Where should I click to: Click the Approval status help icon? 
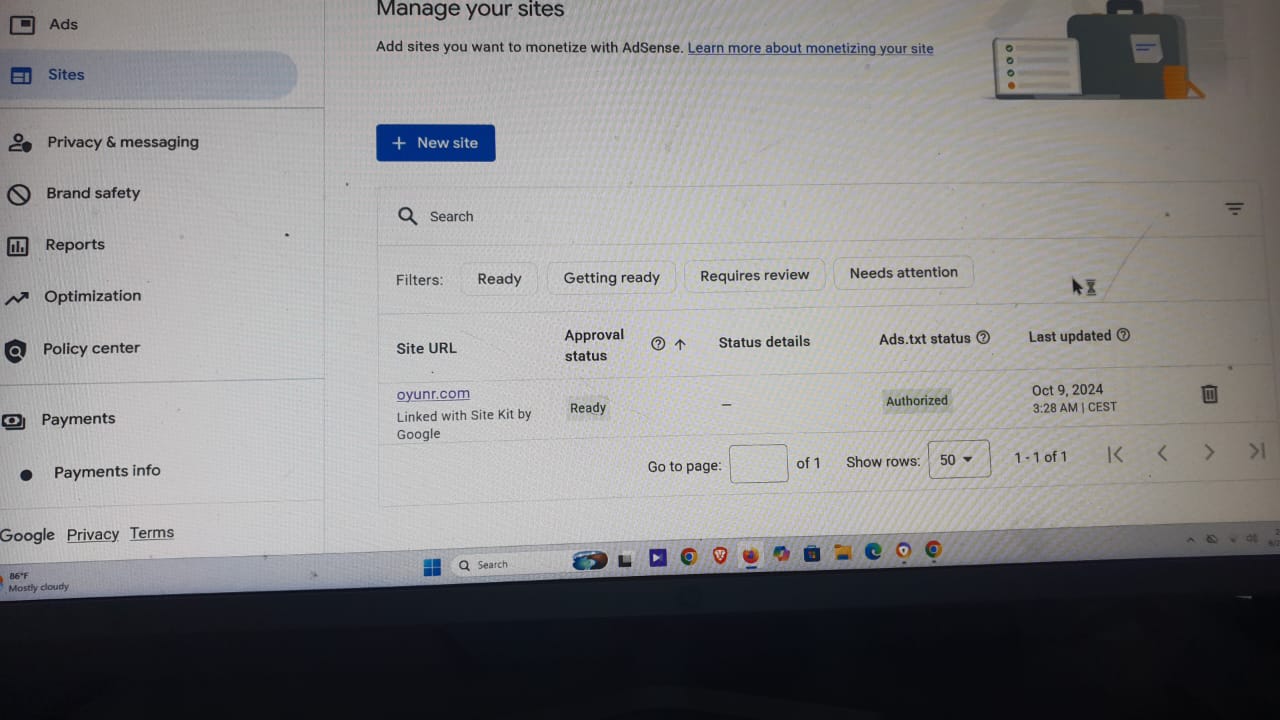(658, 344)
